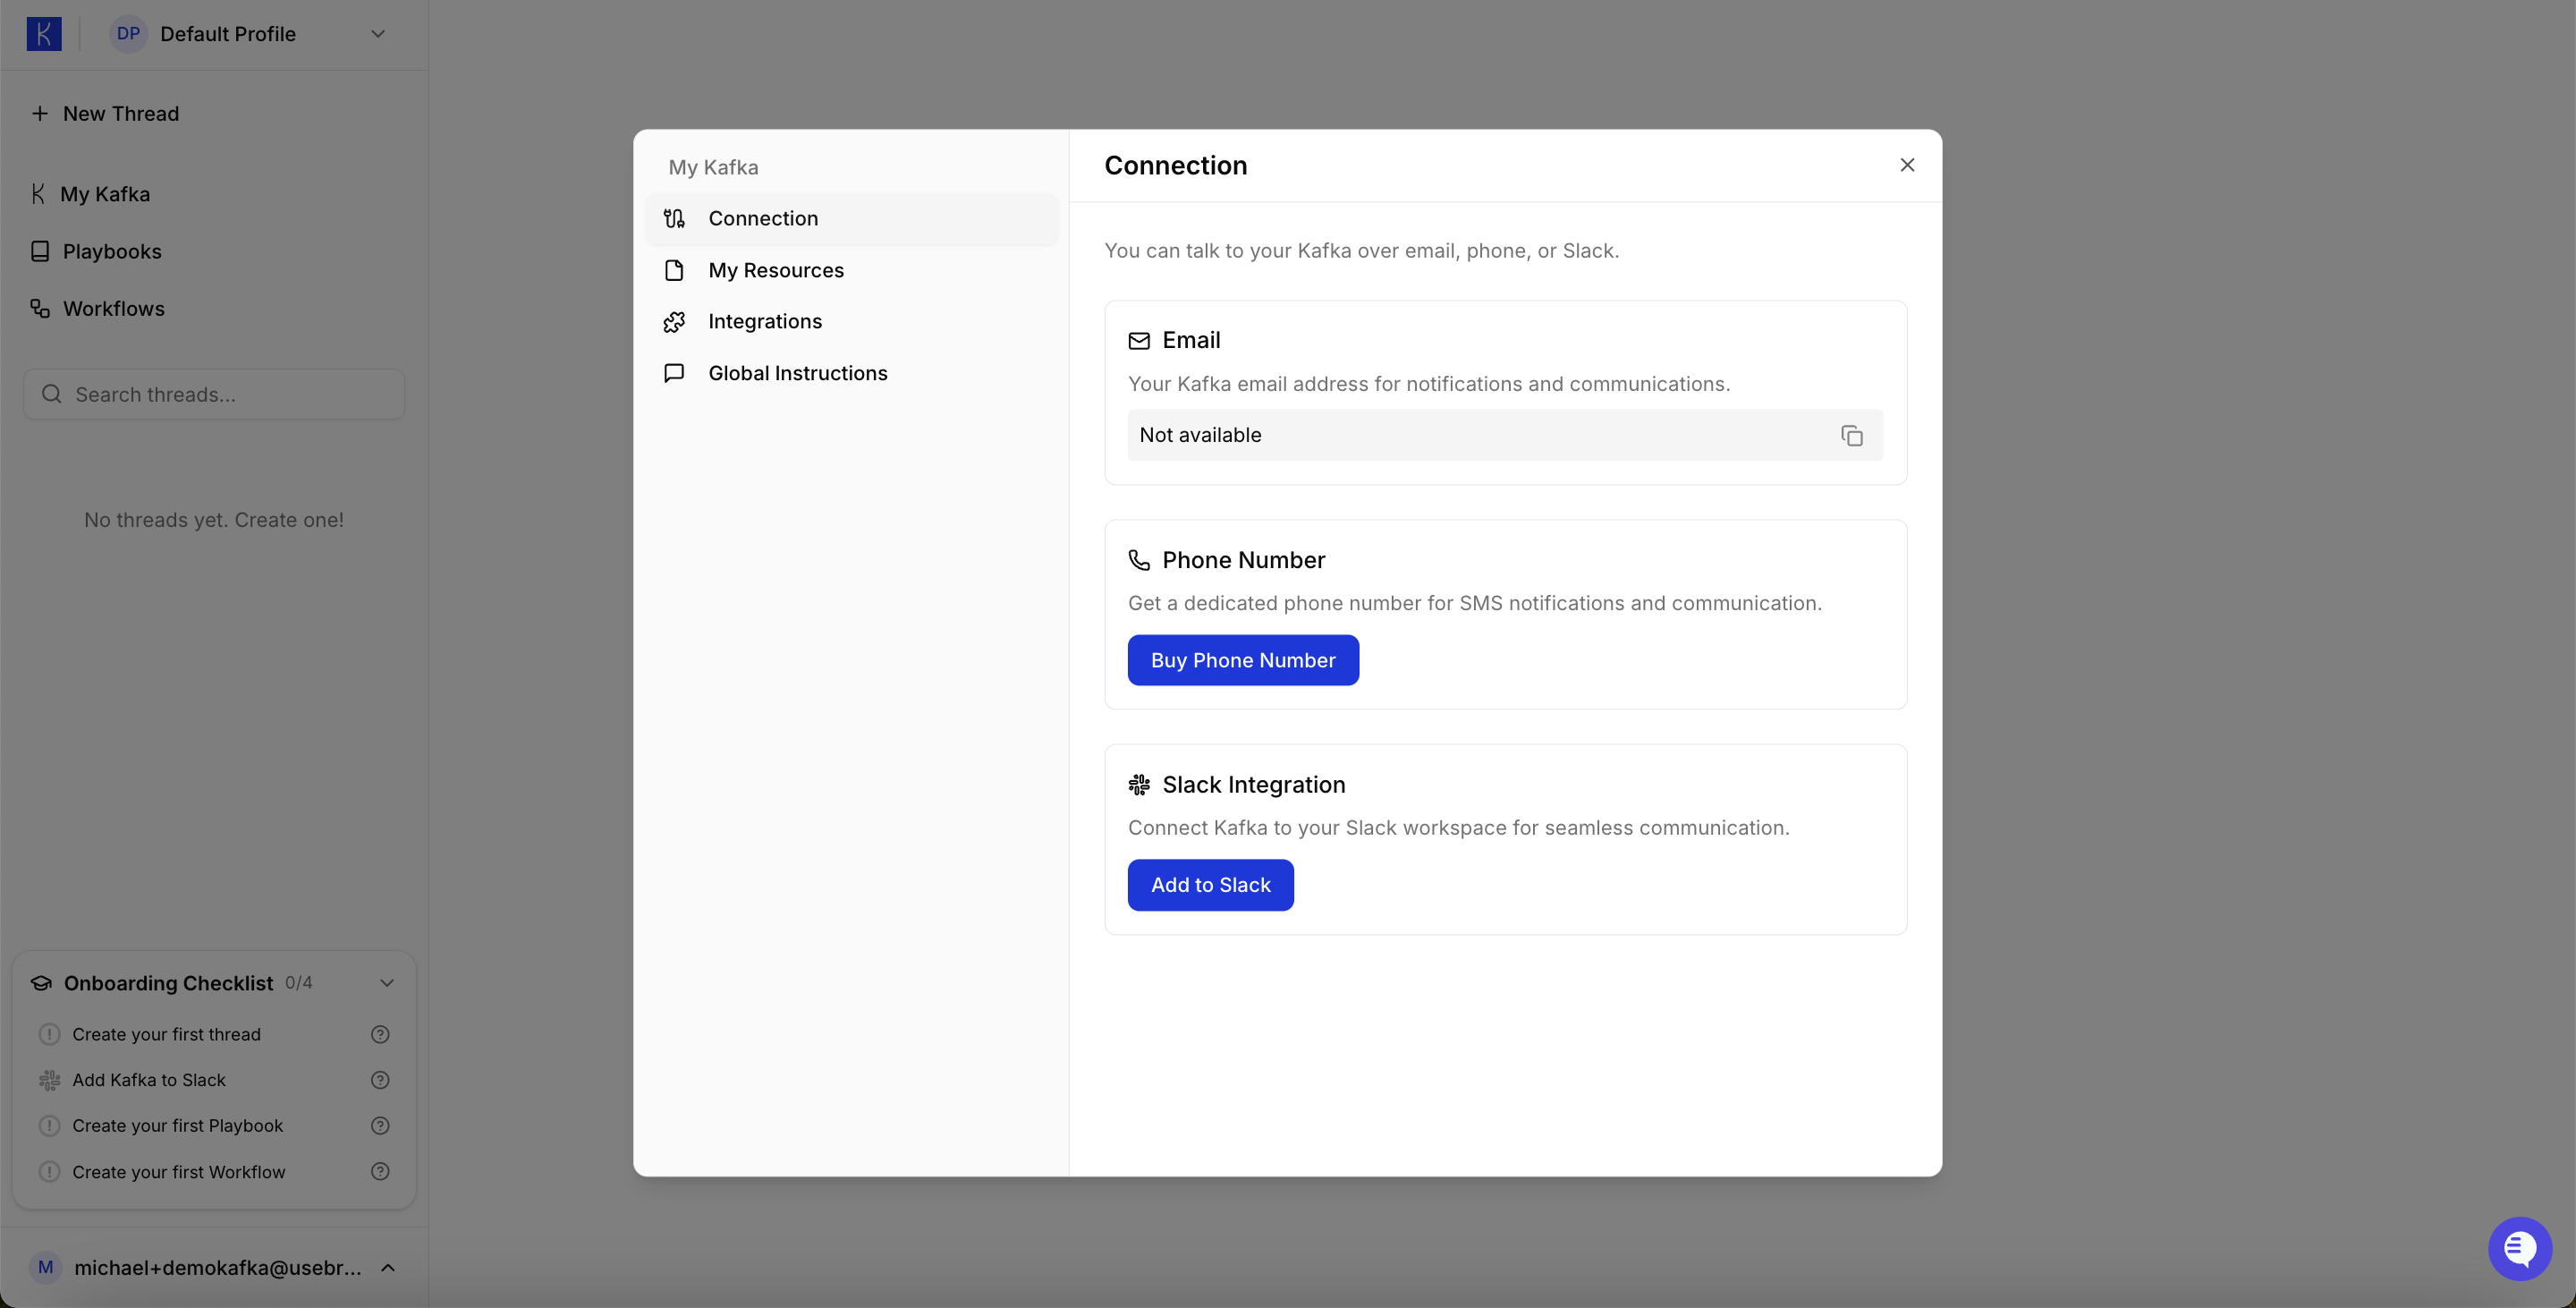This screenshot has height=1308, width=2576.
Task: Toggle the Add Kafka to Slack checklist item
Action: click(x=50, y=1080)
